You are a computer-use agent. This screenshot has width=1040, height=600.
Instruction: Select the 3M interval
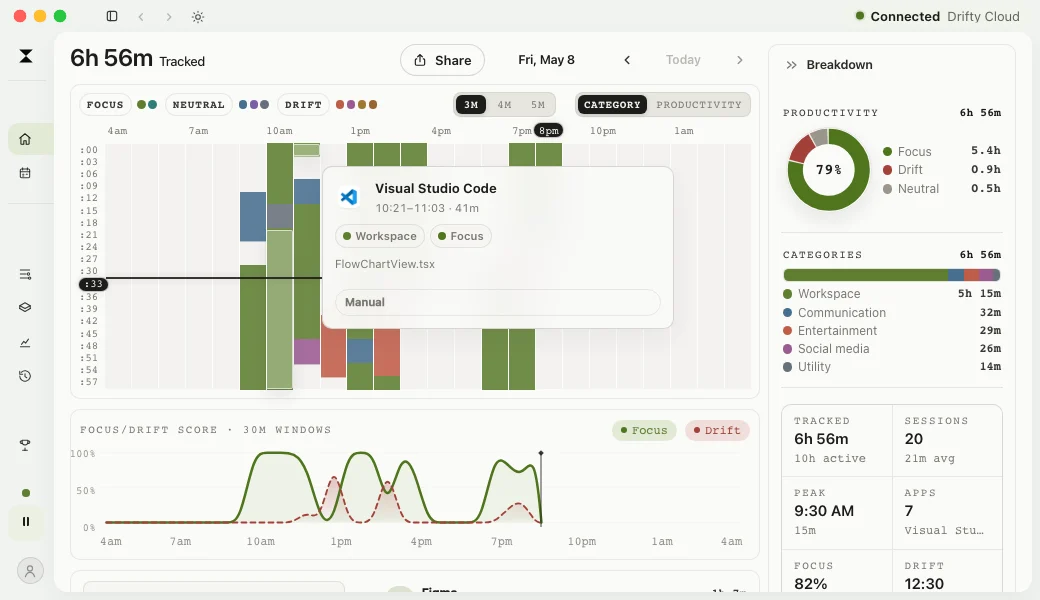[471, 105]
